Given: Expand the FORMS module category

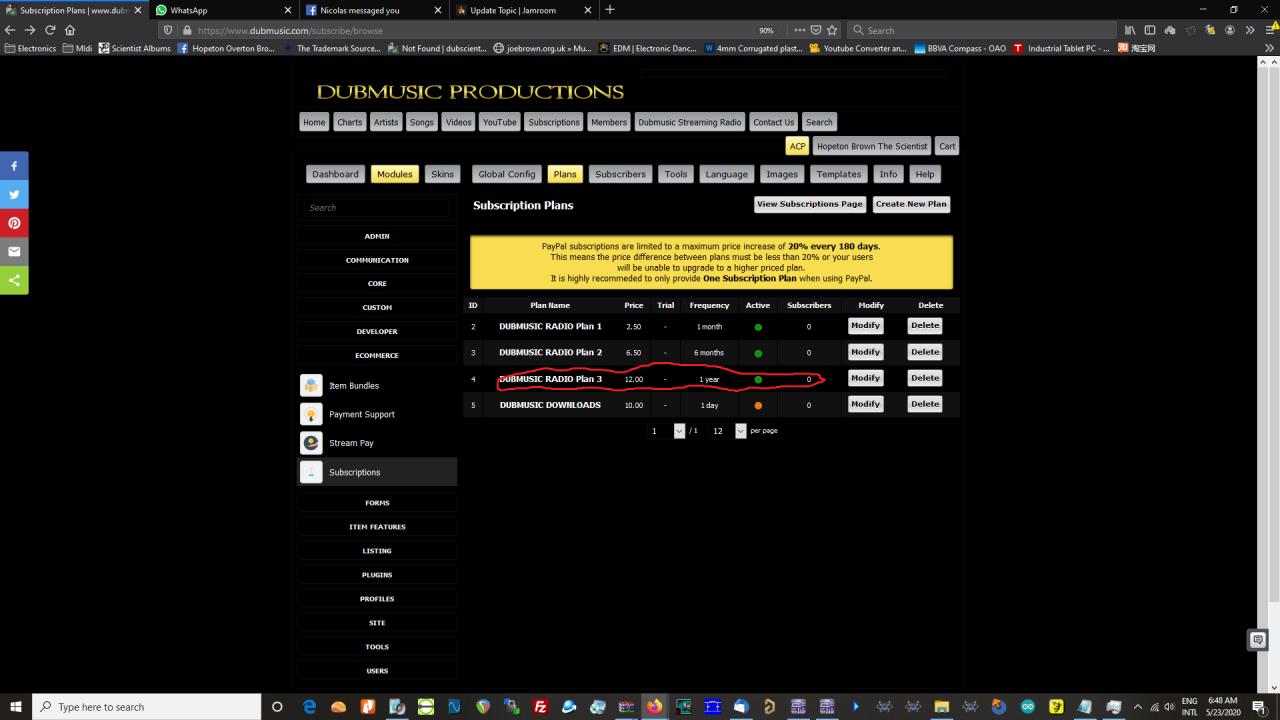Looking at the screenshot, I should click(377, 503).
